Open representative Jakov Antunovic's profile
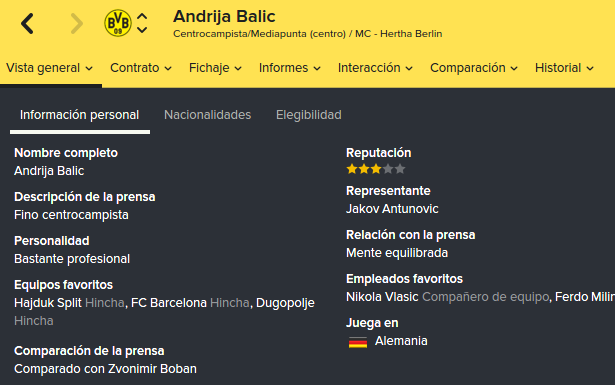Image resolution: width=615 pixels, height=385 pixels. coord(392,209)
